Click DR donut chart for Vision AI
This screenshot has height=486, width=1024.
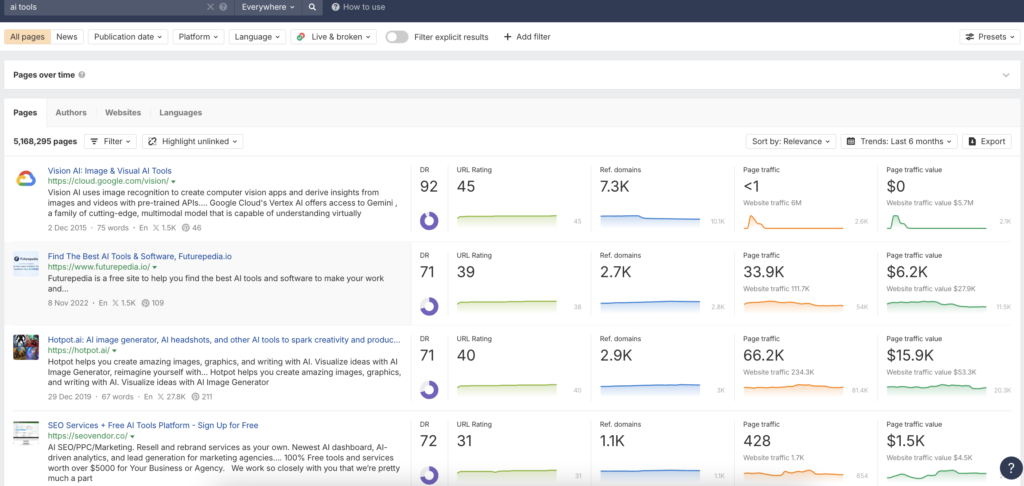[x=429, y=221]
